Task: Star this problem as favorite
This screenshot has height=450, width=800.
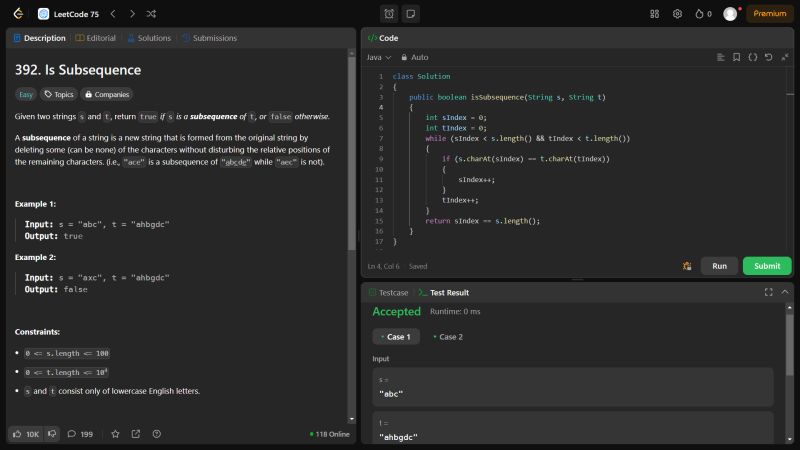Action: click(115, 434)
